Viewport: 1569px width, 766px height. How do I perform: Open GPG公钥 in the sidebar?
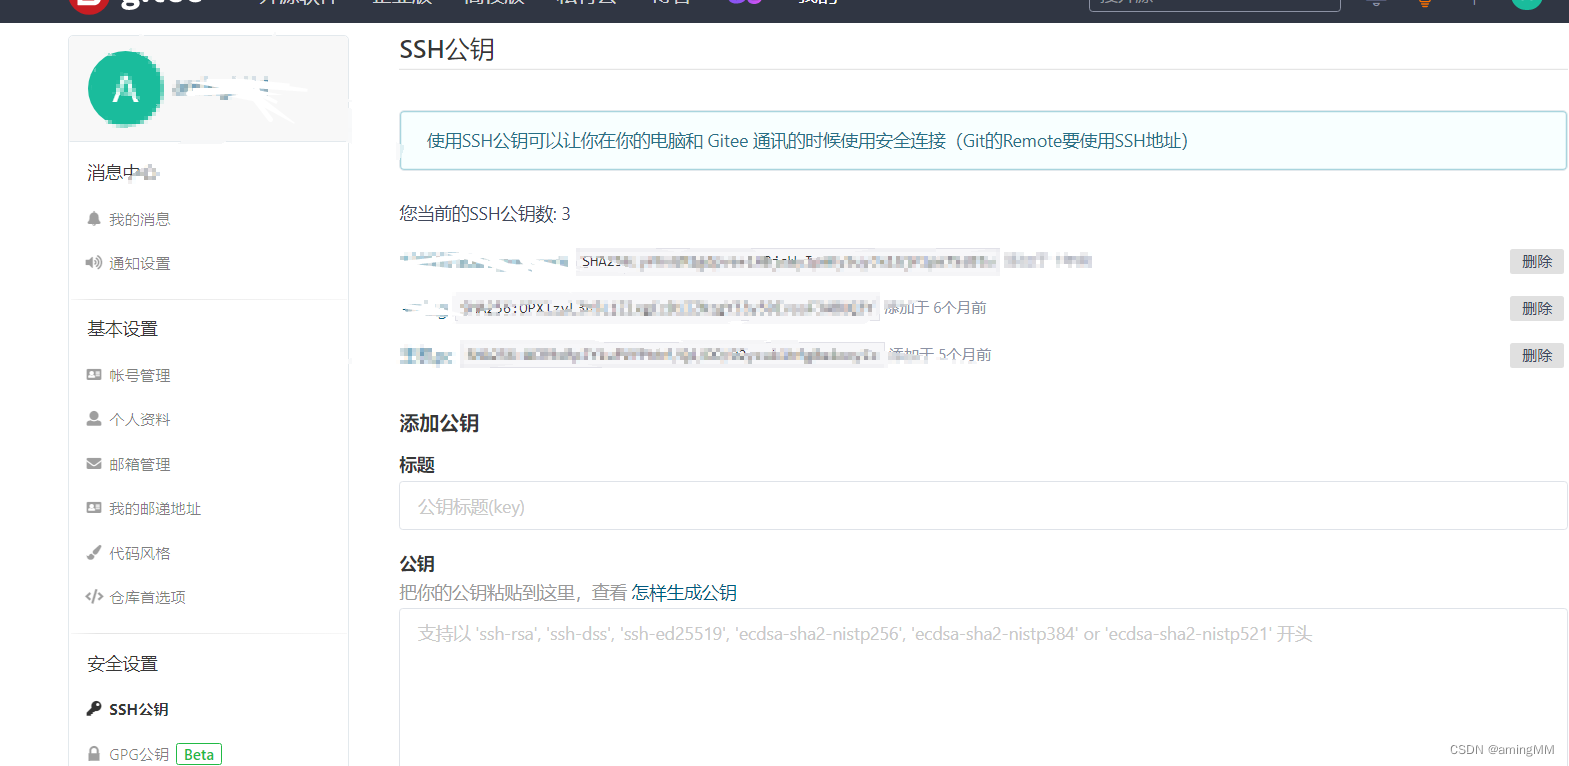click(138, 754)
